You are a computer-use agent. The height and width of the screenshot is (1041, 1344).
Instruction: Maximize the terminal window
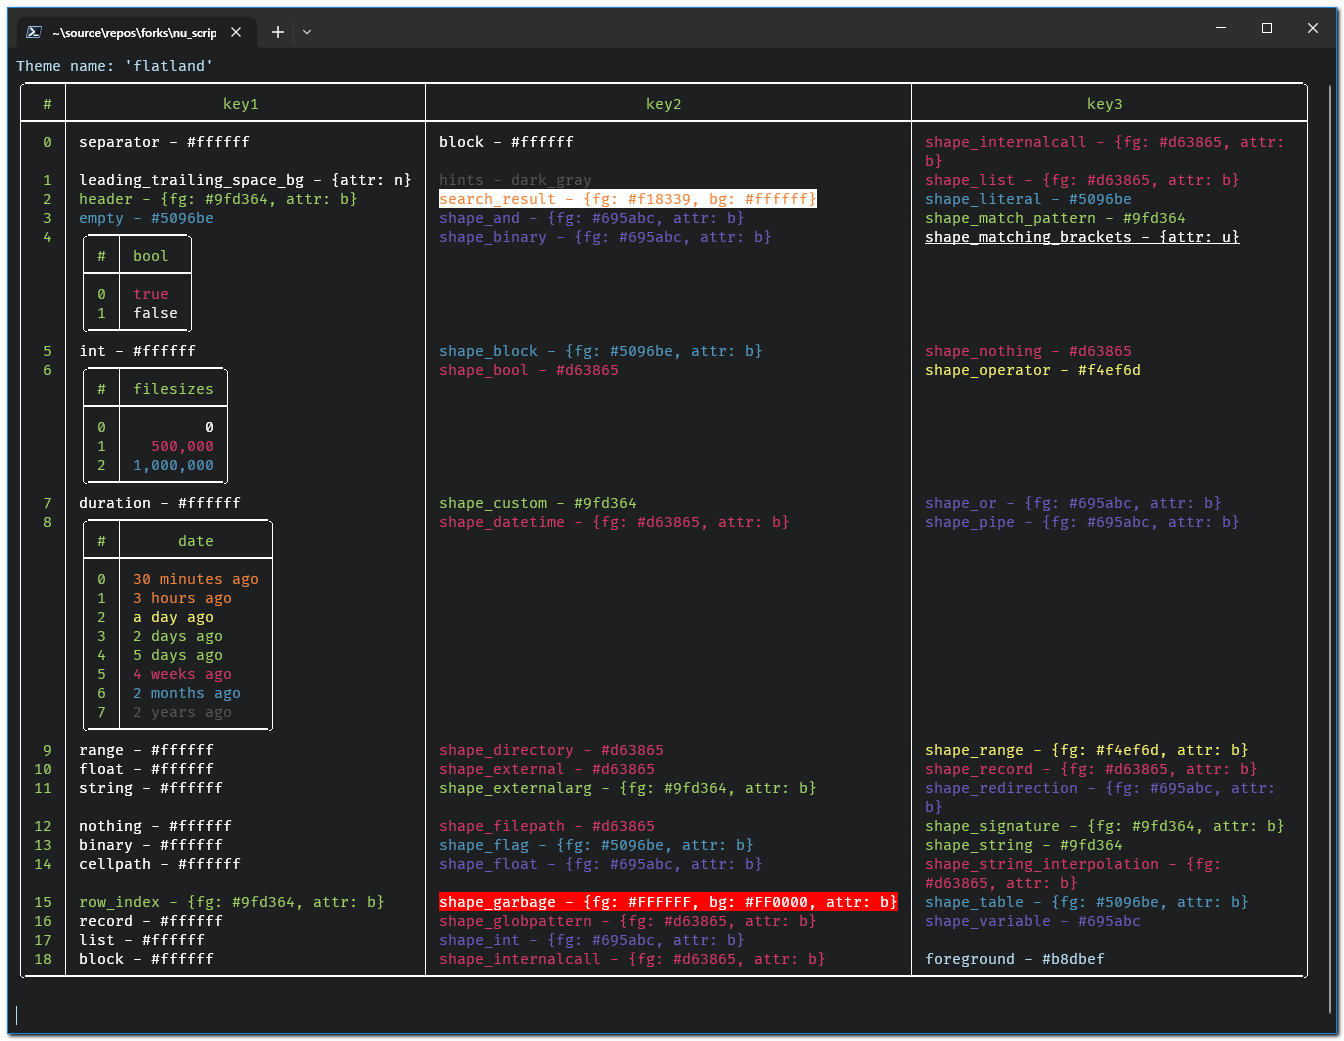click(1267, 28)
